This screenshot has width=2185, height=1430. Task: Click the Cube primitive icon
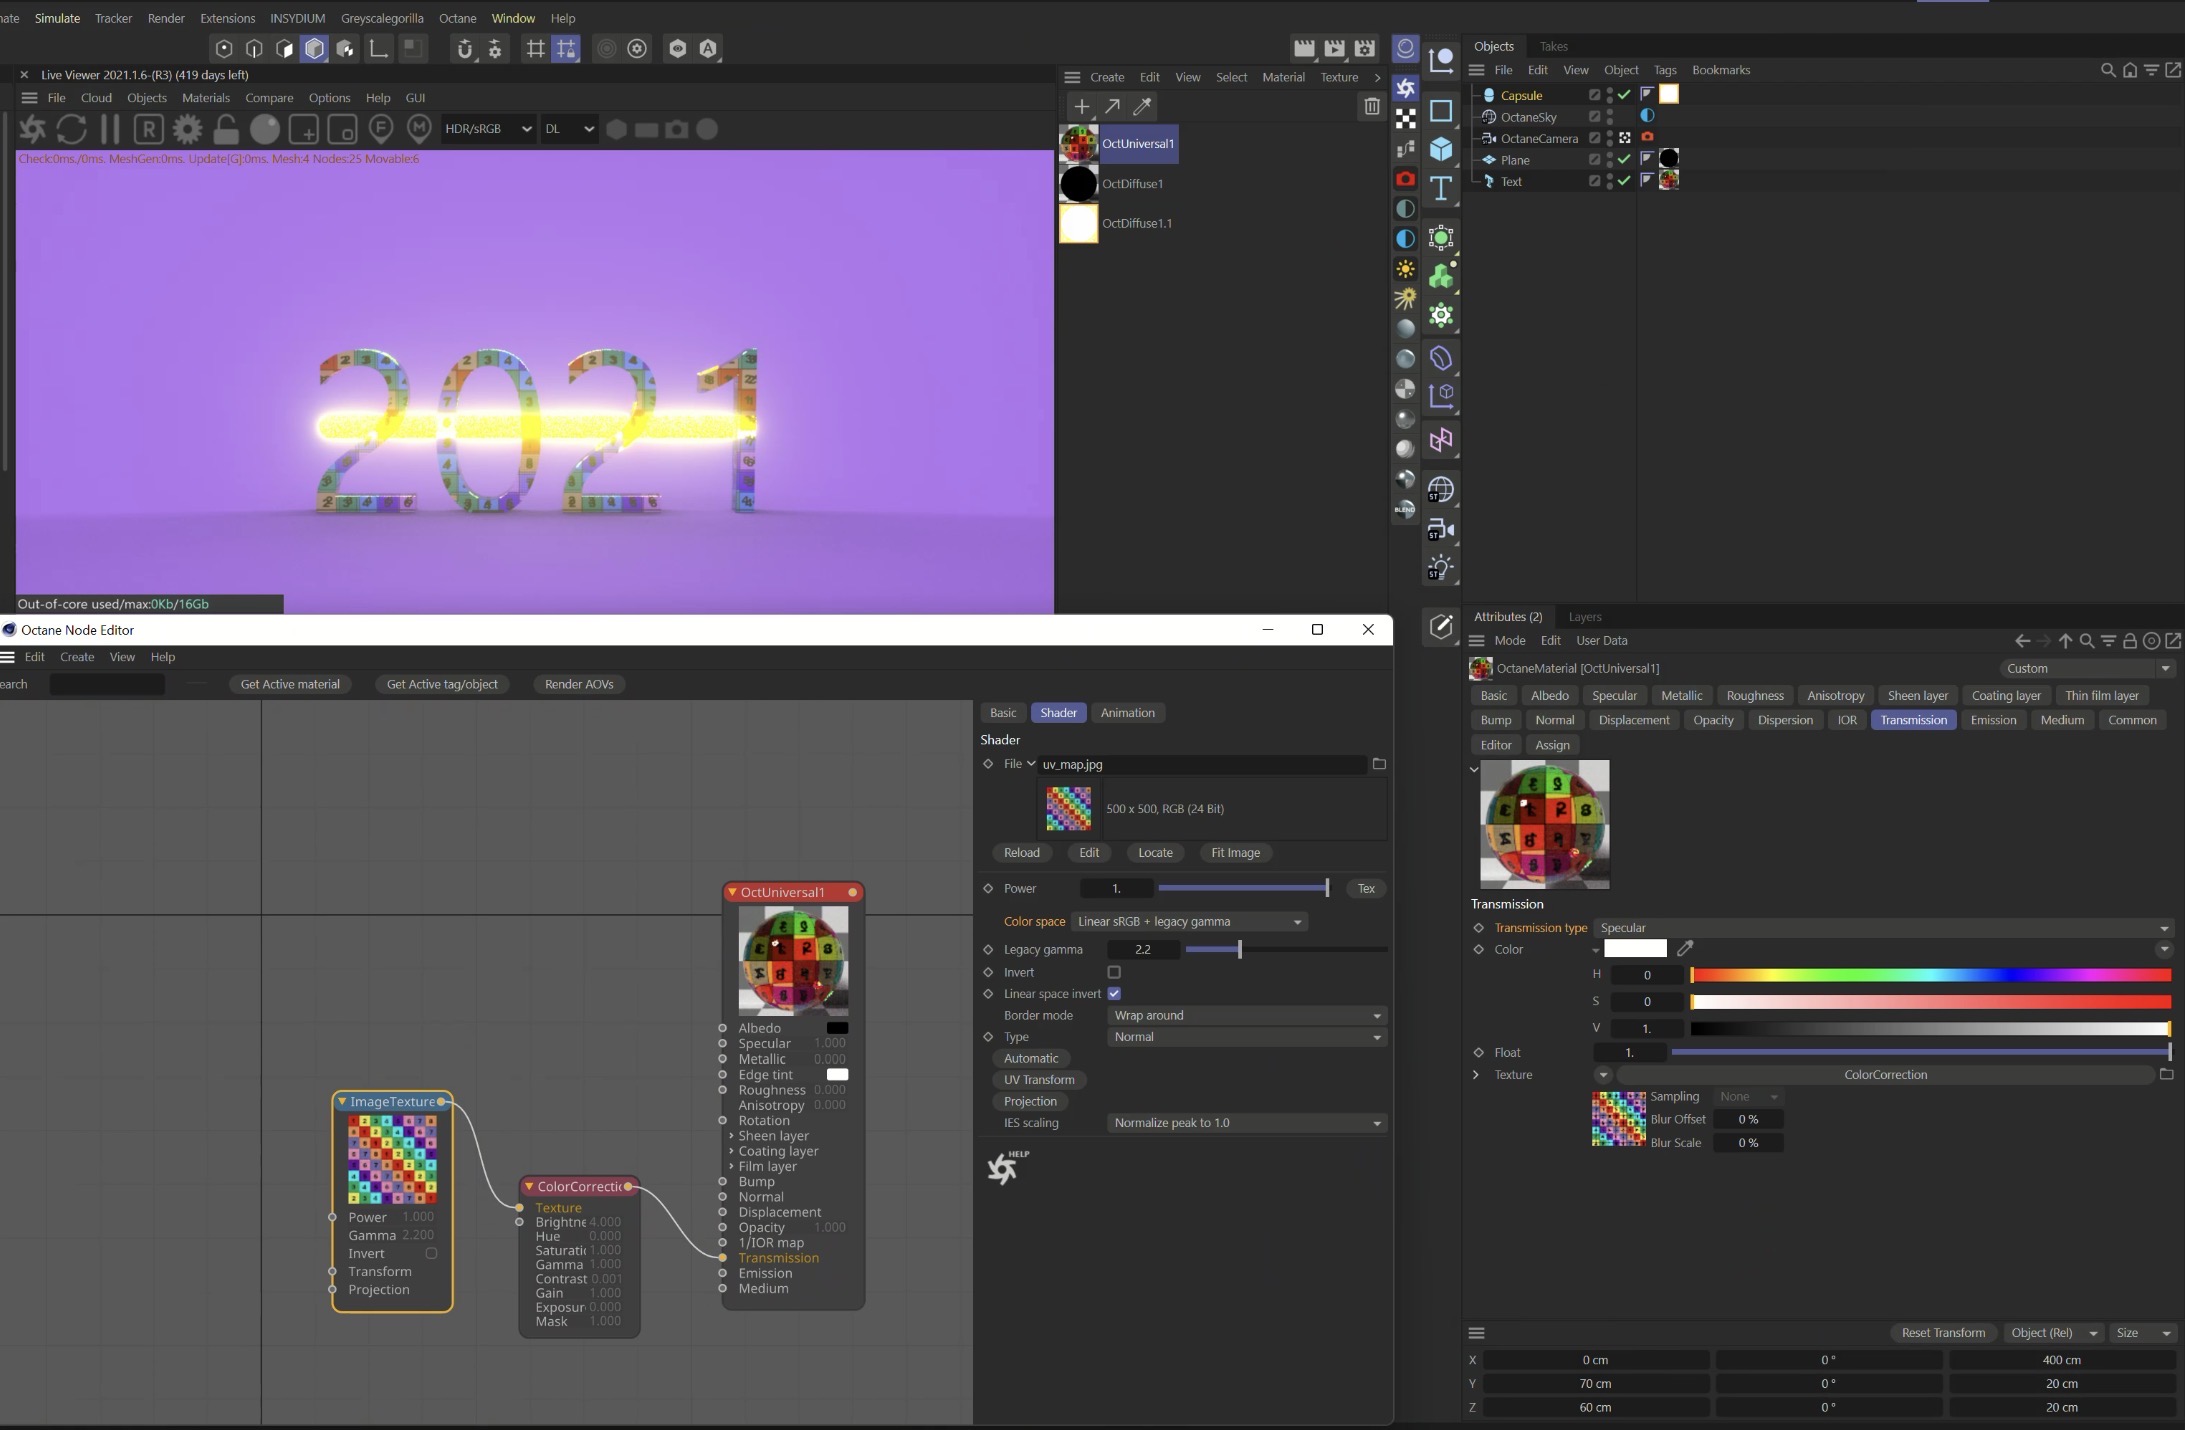coord(1440,149)
